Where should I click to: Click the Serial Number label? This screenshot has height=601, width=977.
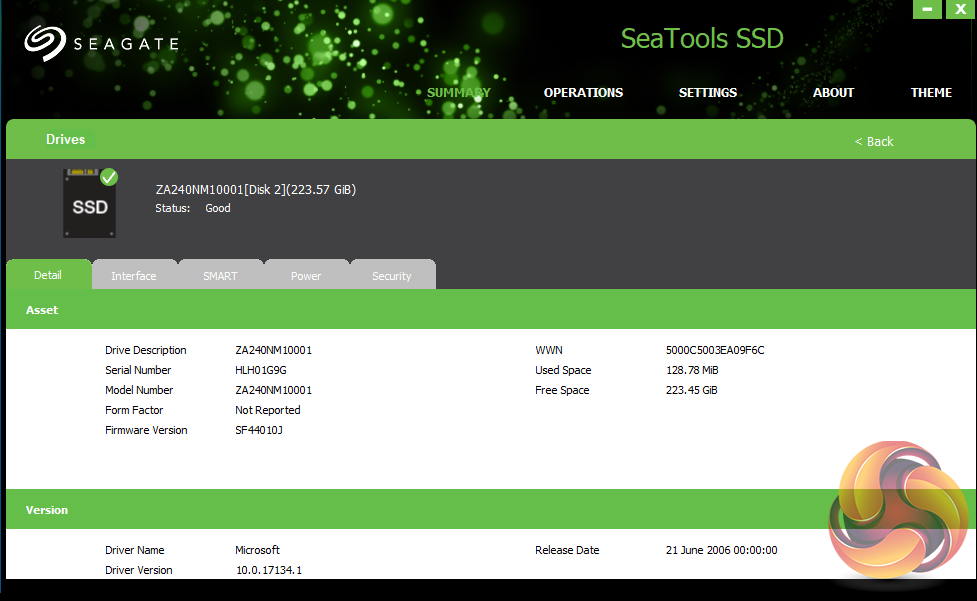(138, 370)
